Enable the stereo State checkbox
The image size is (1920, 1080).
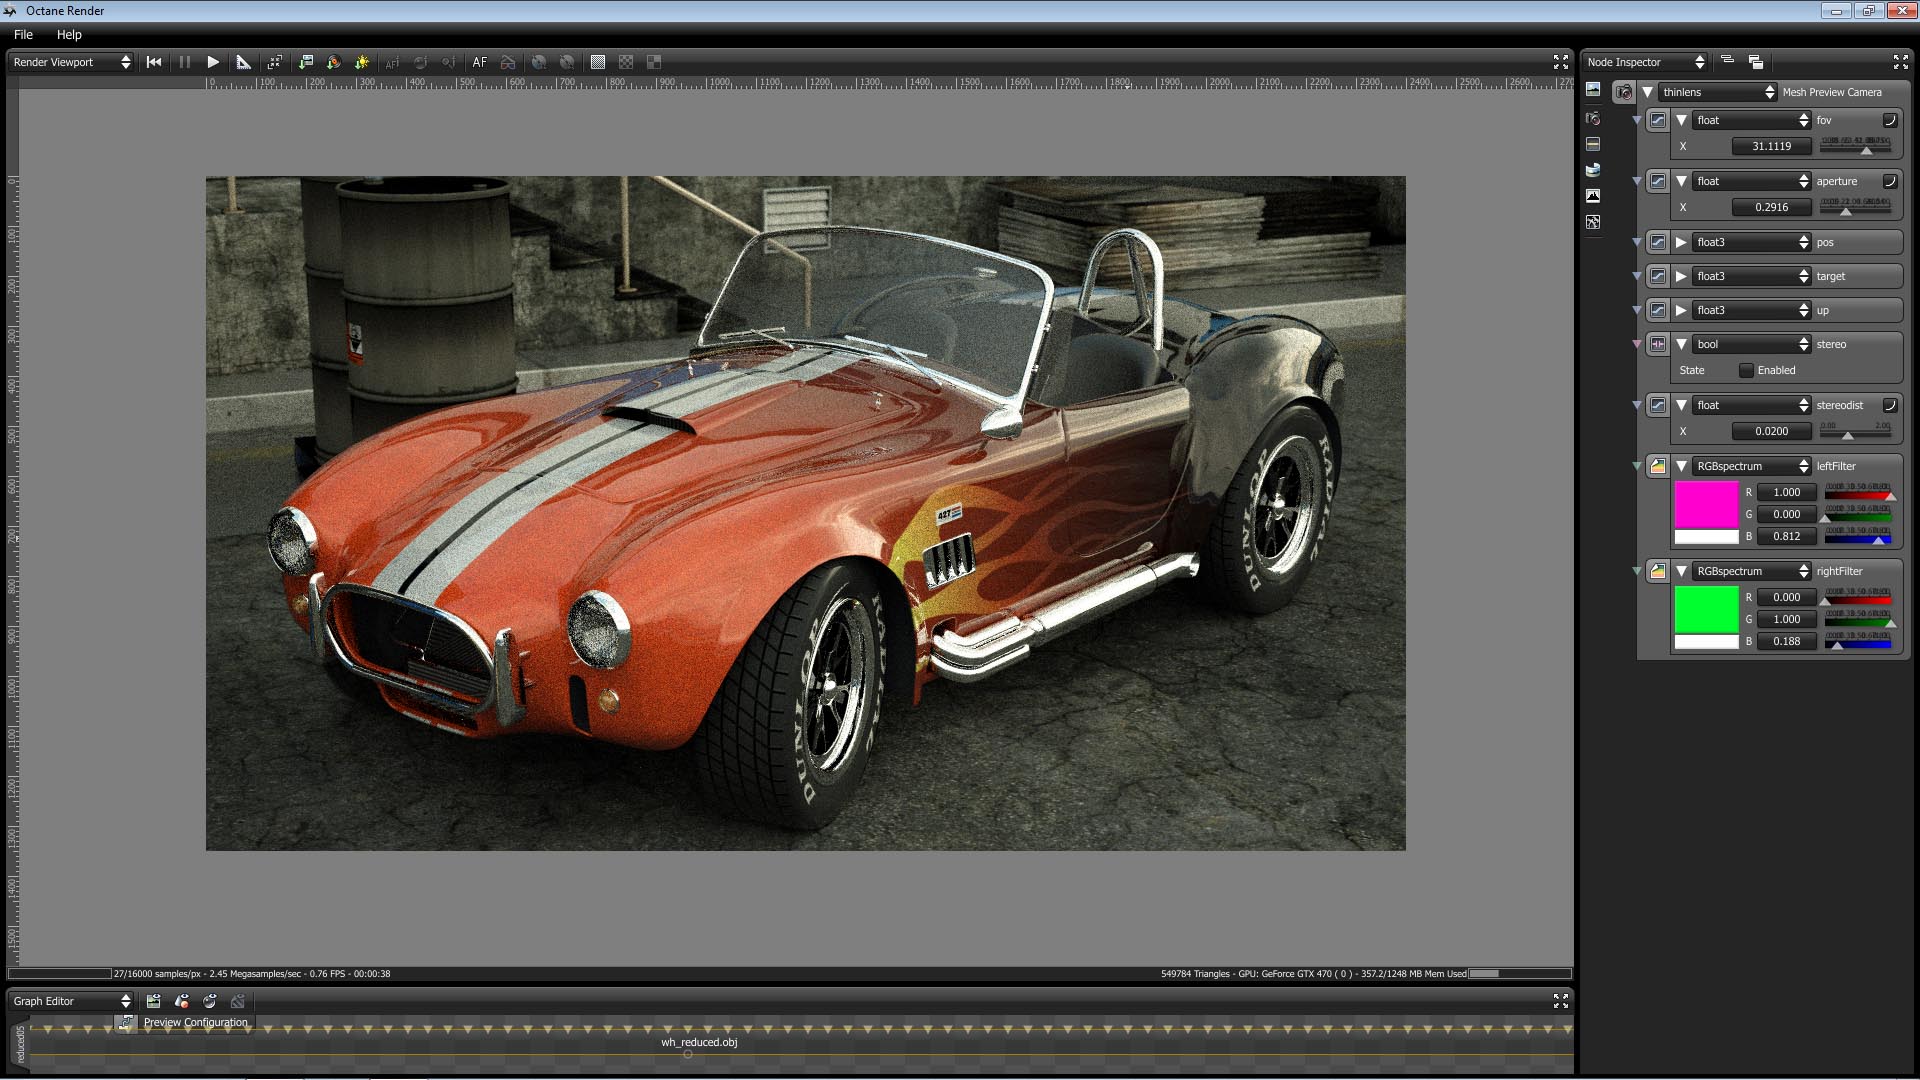pyautogui.click(x=1746, y=370)
